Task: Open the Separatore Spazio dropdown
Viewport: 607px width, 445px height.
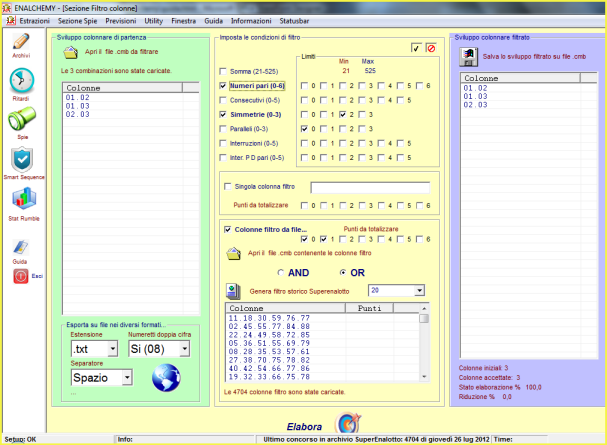Action: (127, 377)
